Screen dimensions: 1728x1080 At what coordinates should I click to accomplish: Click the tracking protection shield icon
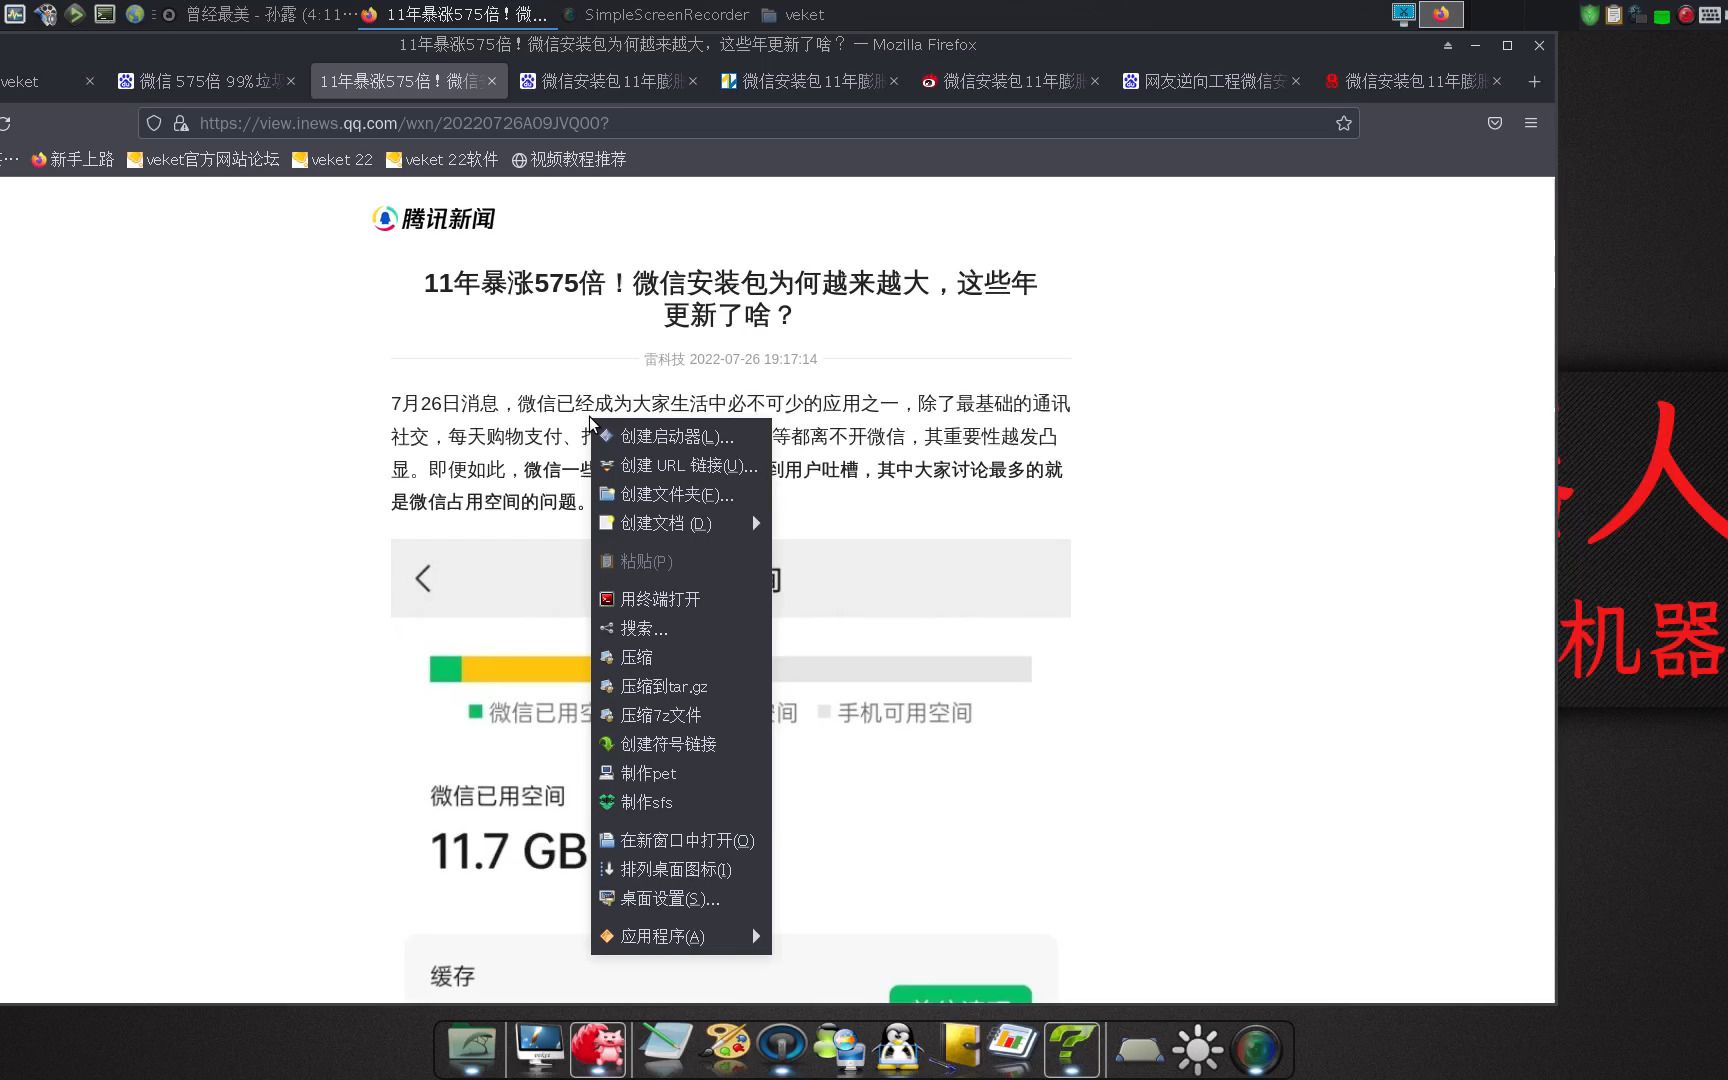pyautogui.click(x=154, y=123)
